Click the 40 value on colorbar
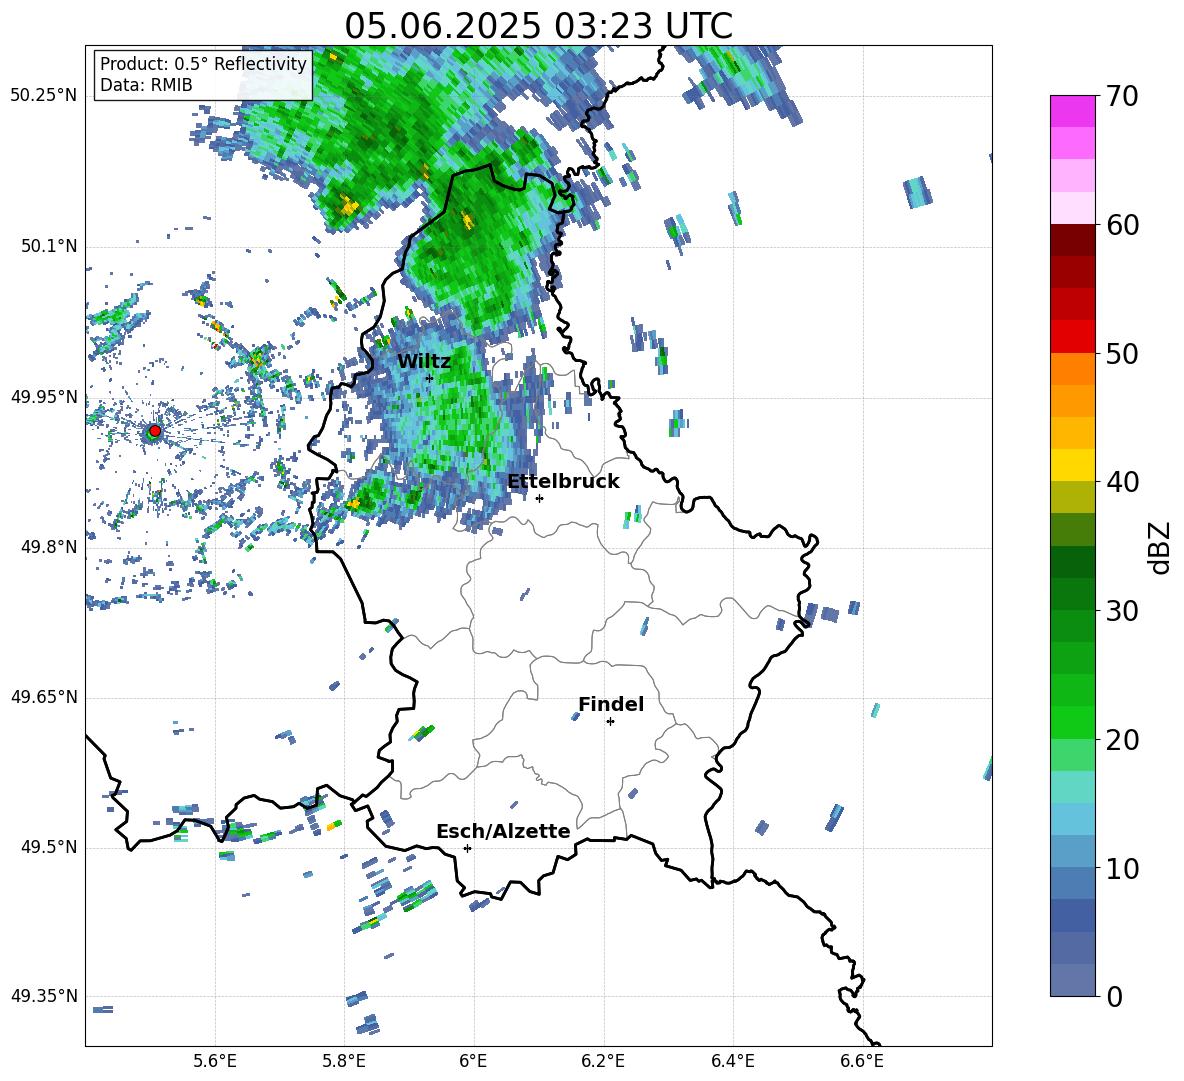The height and width of the screenshot is (1081, 1184). click(1122, 482)
